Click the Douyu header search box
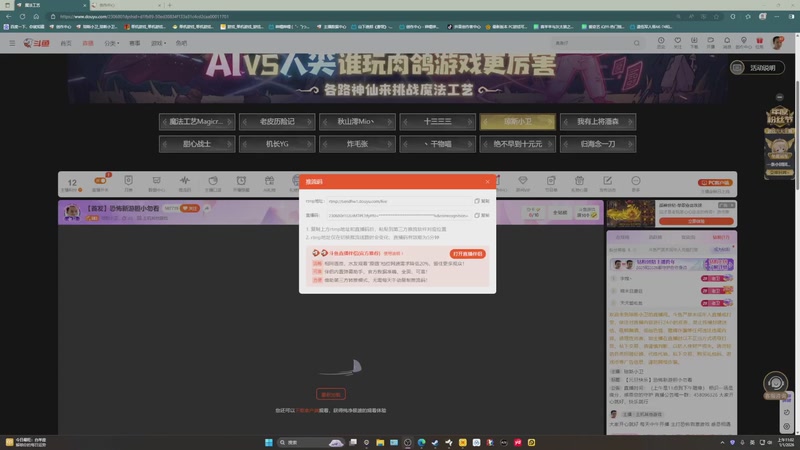Viewport: 800px width, 450px height. [x=592, y=43]
